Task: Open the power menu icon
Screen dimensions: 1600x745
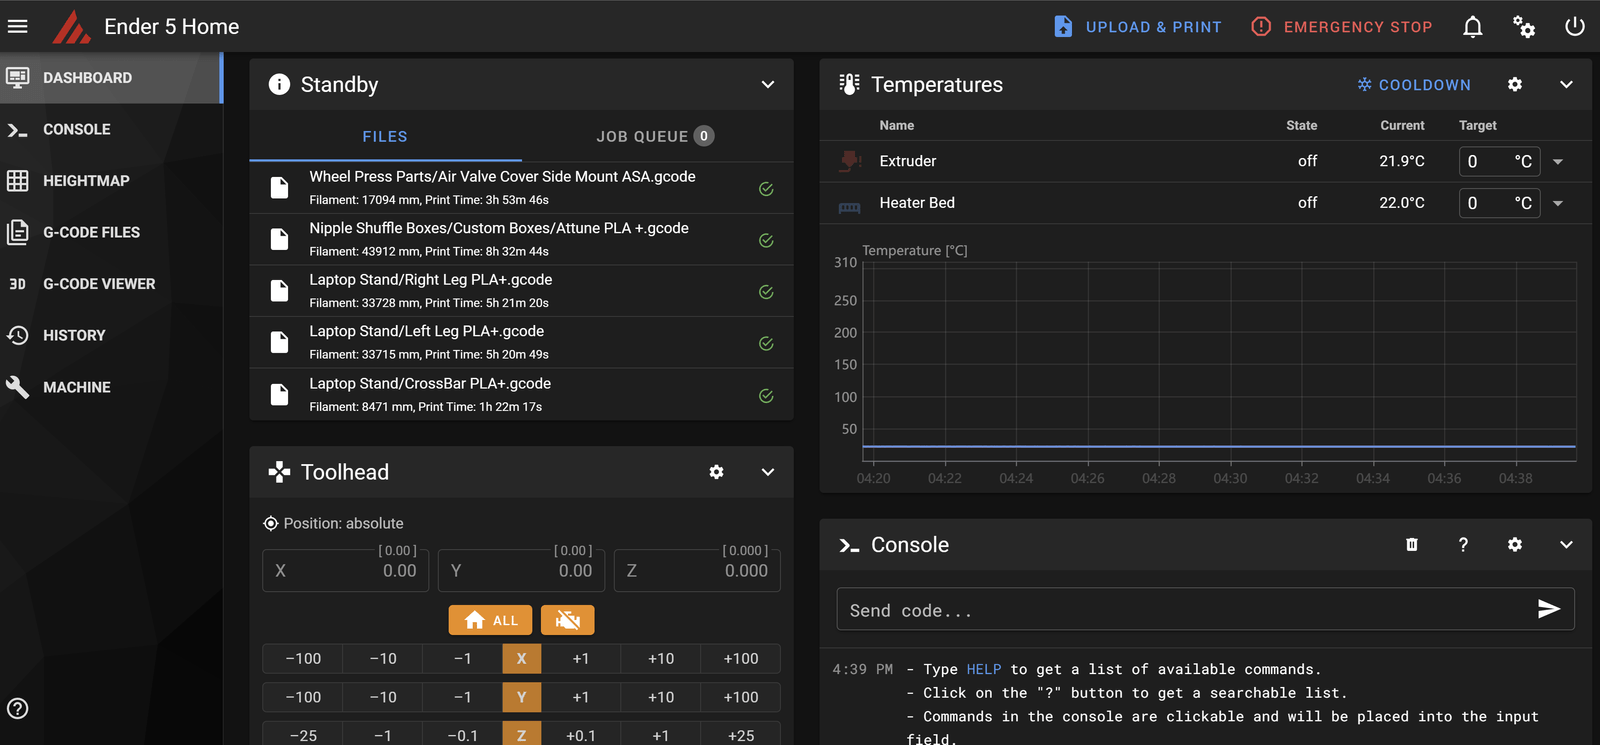Action: tap(1575, 27)
